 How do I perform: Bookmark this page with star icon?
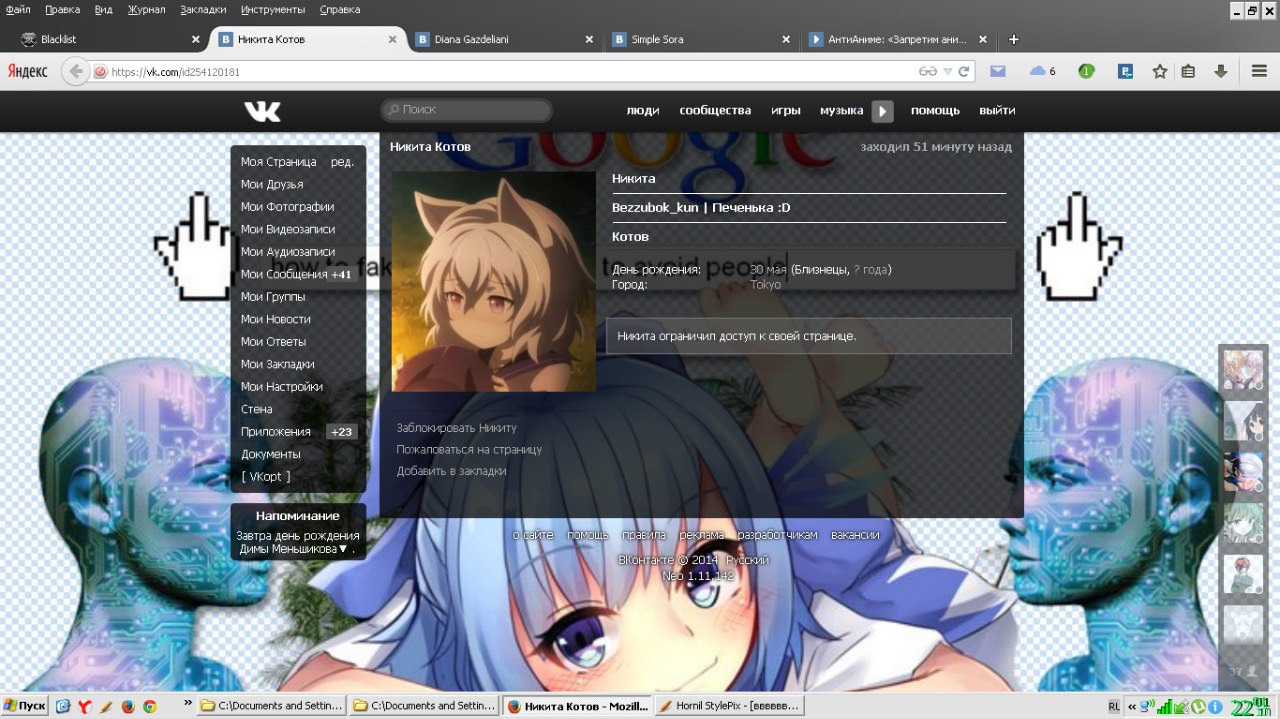point(1160,71)
